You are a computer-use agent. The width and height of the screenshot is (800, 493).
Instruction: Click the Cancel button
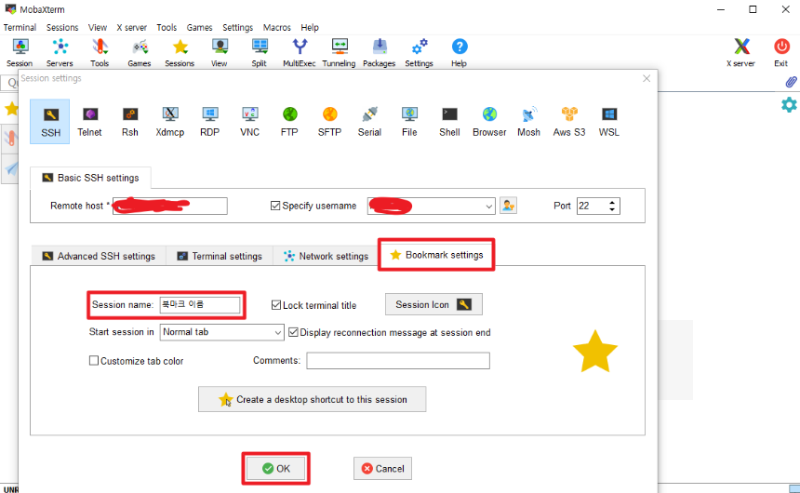[x=383, y=469]
